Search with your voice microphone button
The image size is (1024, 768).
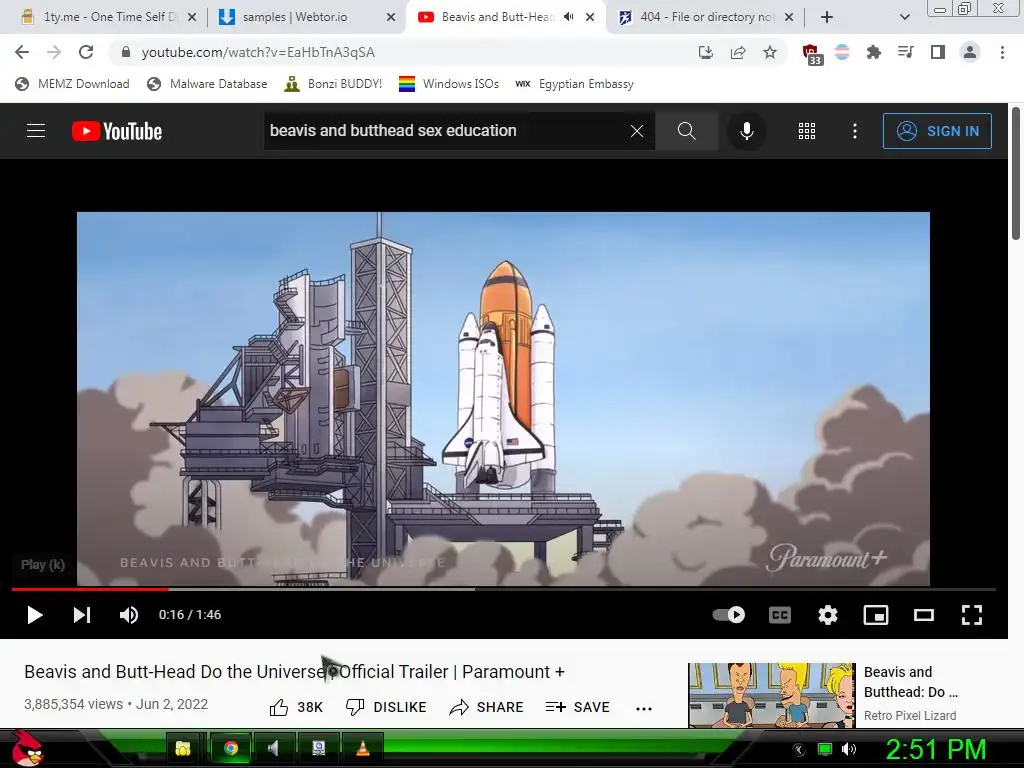pos(746,131)
